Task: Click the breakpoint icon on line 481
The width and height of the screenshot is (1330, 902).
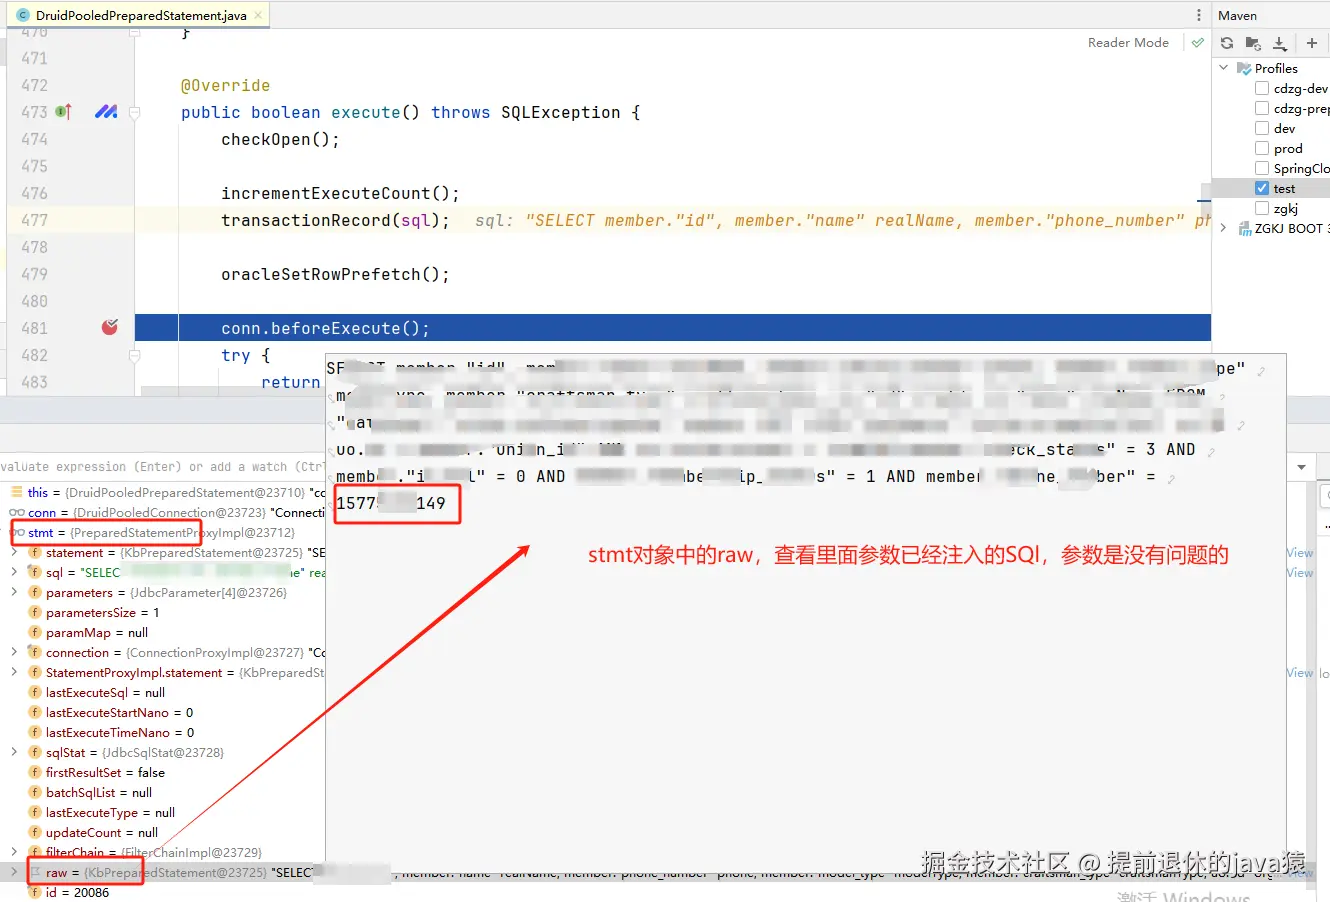Action: click(110, 327)
